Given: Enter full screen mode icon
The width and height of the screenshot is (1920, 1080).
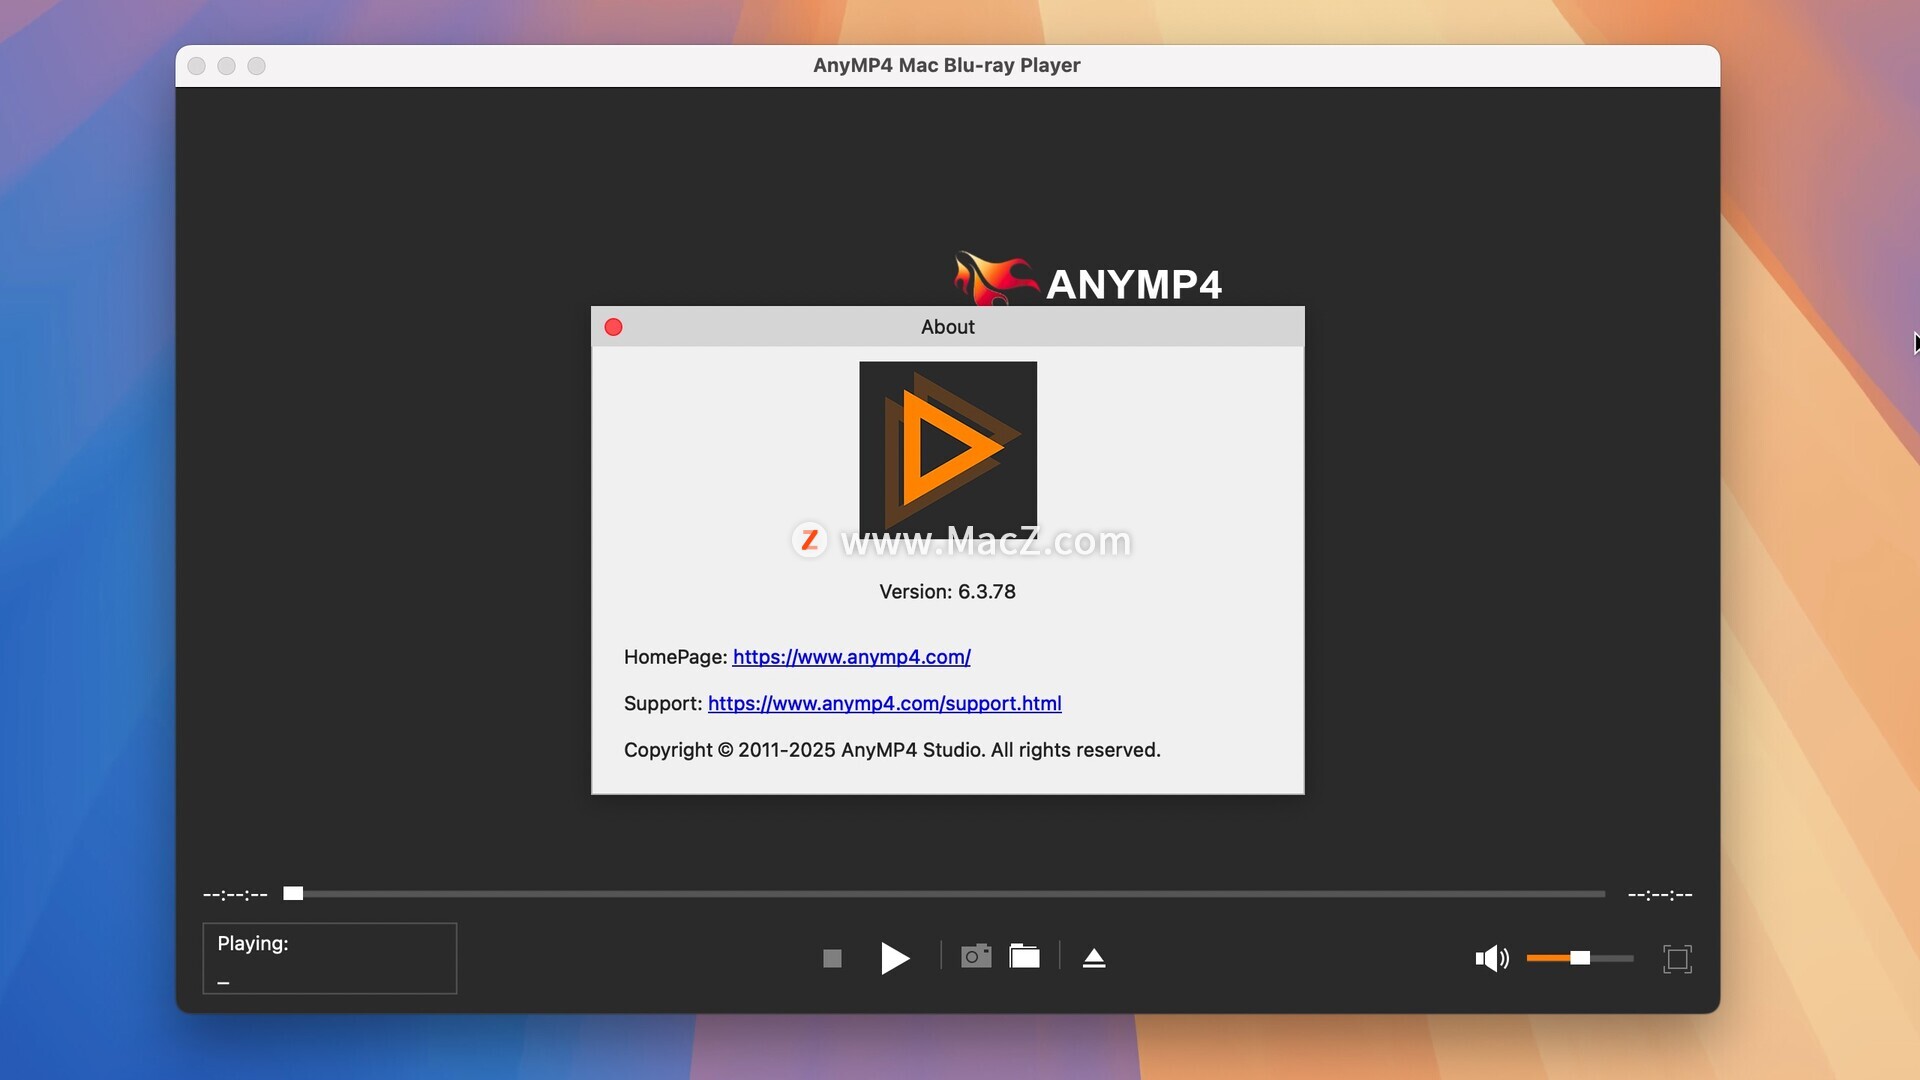Looking at the screenshot, I should 1677,959.
